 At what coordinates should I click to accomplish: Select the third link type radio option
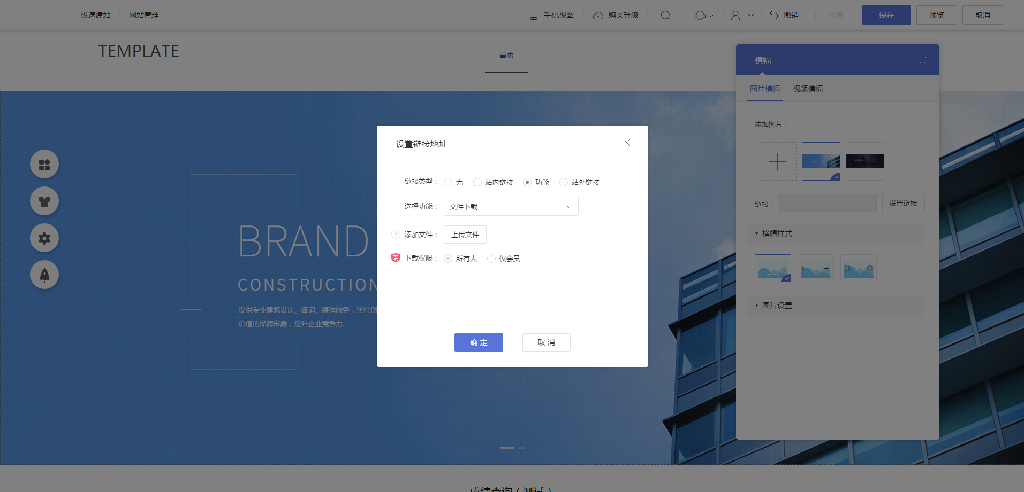tap(527, 182)
